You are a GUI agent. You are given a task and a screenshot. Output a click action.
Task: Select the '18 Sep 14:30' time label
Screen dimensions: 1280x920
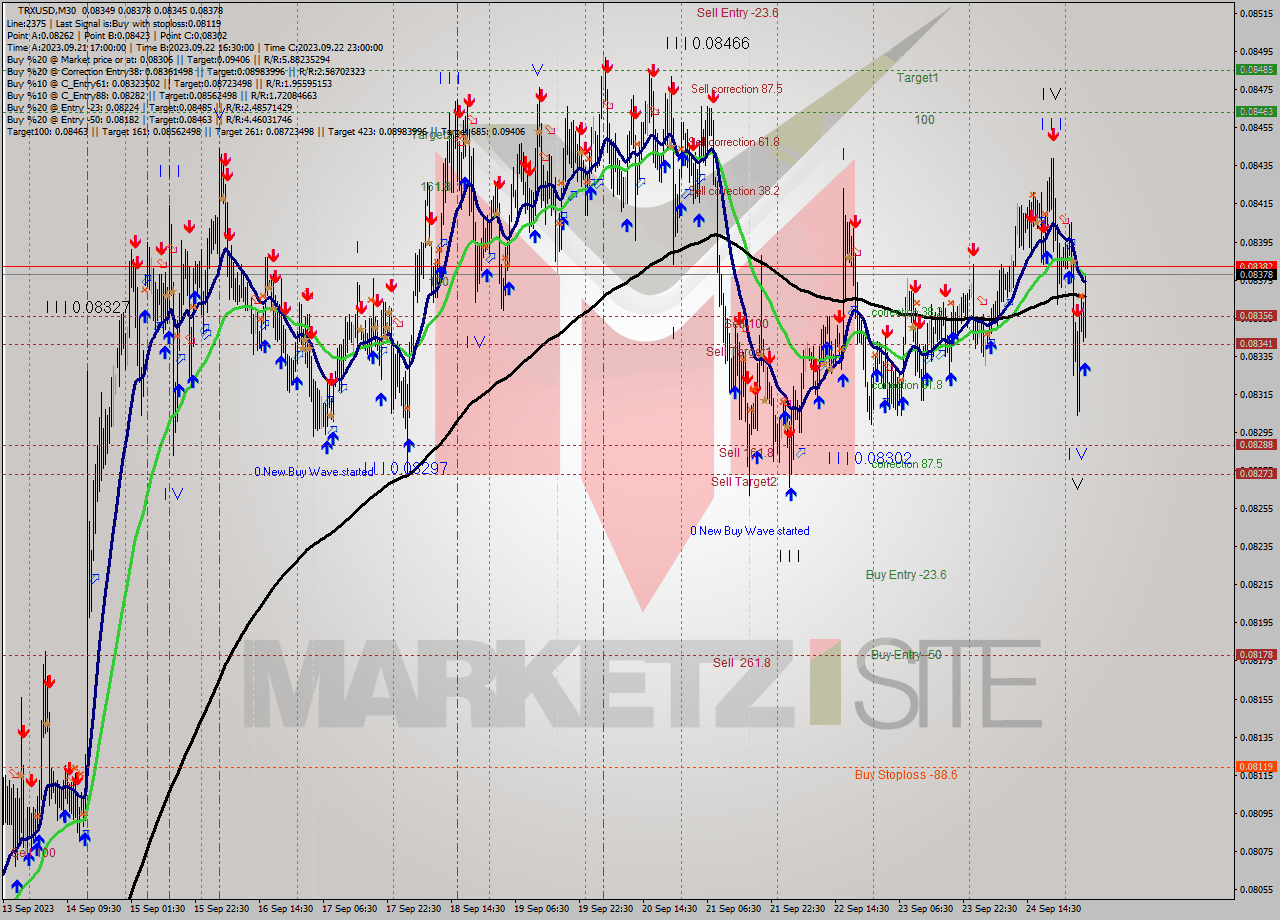(477, 909)
